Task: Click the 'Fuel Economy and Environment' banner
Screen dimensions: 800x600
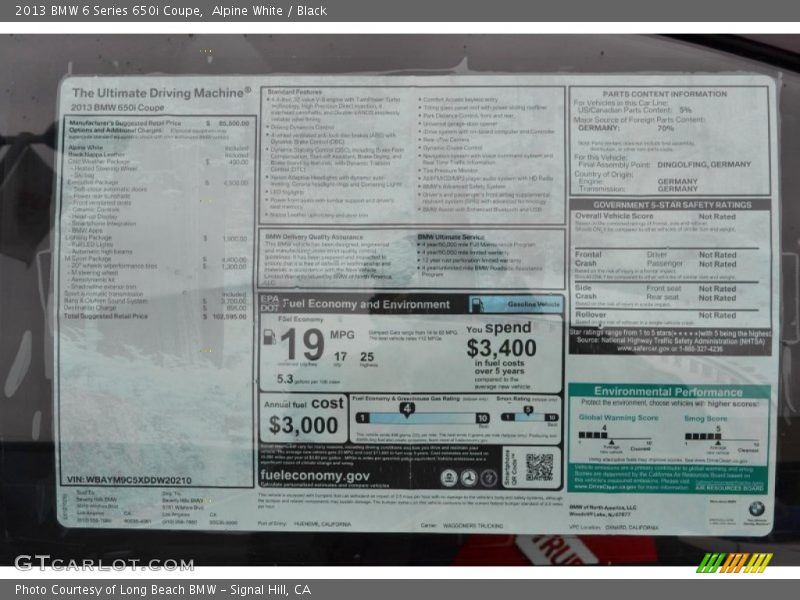Action: [x=365, y=305]
